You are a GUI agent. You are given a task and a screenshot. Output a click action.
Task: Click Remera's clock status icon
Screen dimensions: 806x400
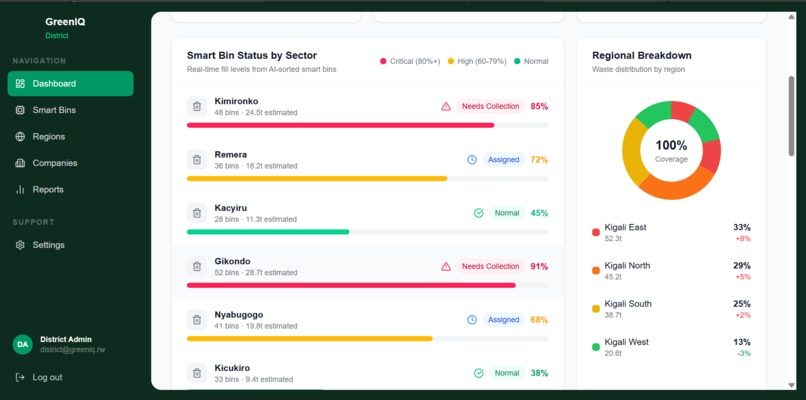472,160
